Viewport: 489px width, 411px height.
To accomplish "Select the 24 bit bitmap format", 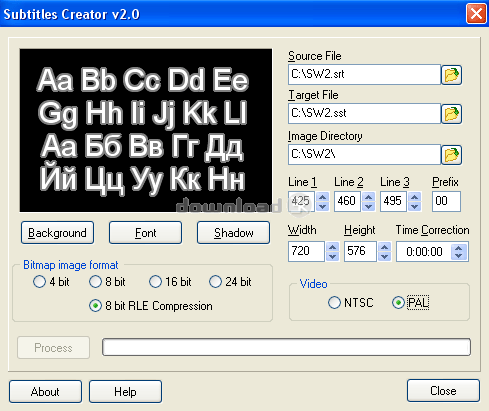I will (230, 282).
